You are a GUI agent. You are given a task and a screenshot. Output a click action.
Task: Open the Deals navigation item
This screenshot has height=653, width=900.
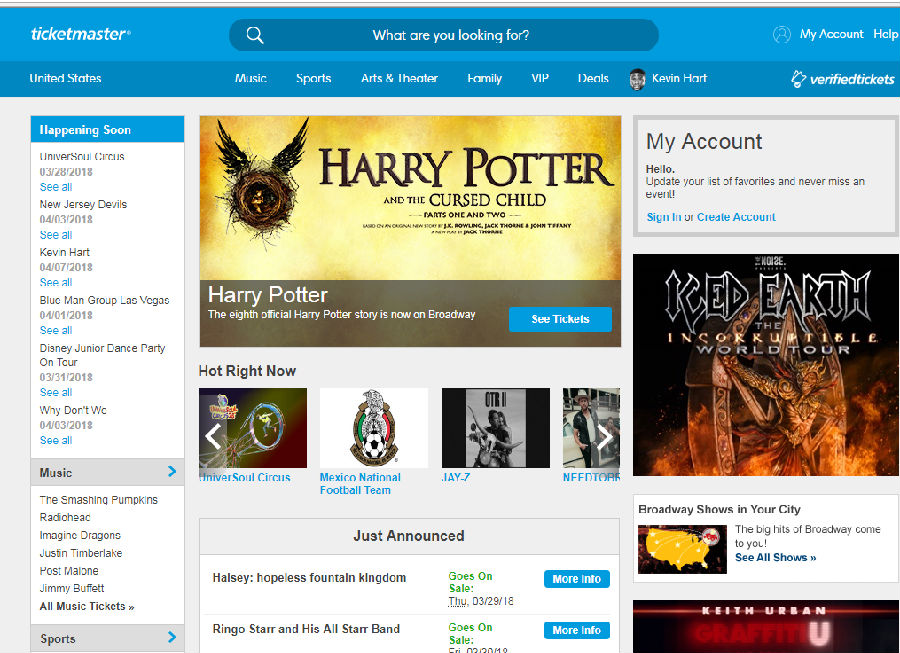point(593,79)
